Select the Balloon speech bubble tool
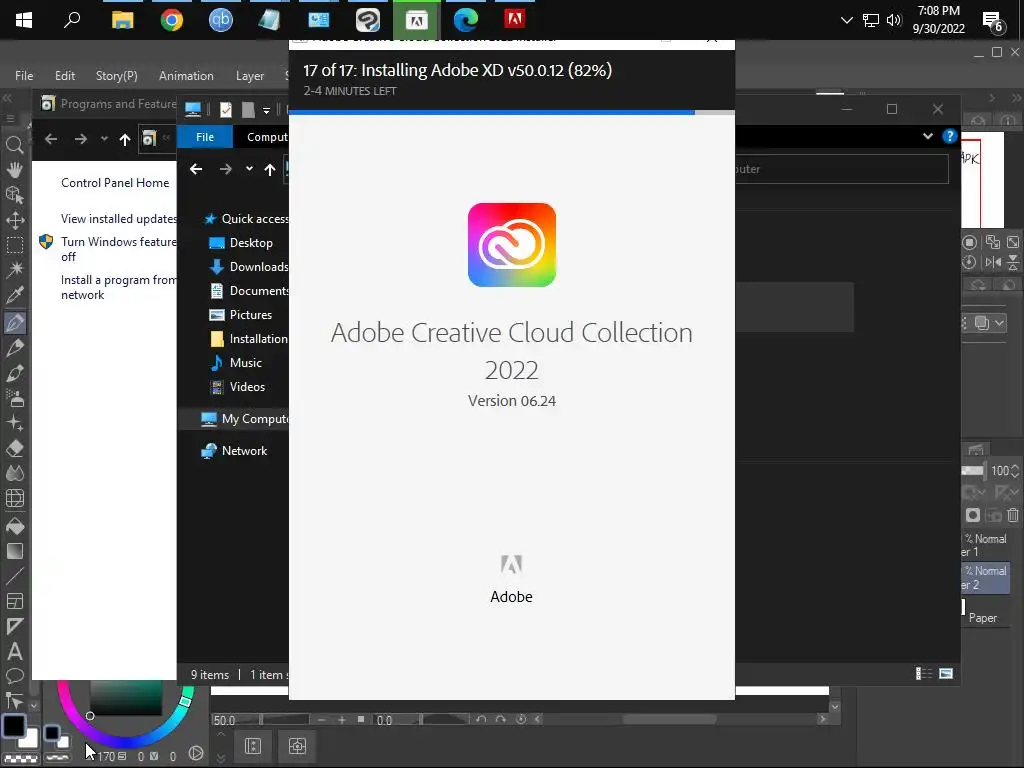This screenshot has height=768, width=1024. coord(14,676)
